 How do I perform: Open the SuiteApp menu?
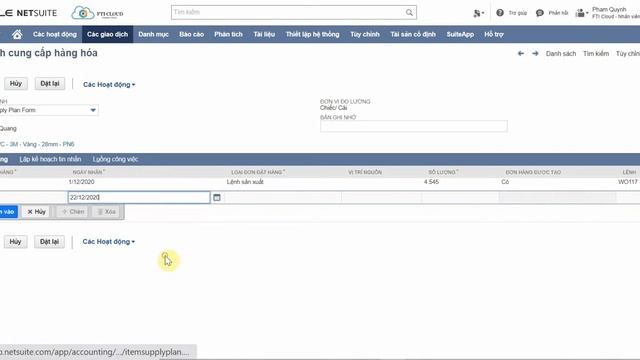tap(460, 34)
